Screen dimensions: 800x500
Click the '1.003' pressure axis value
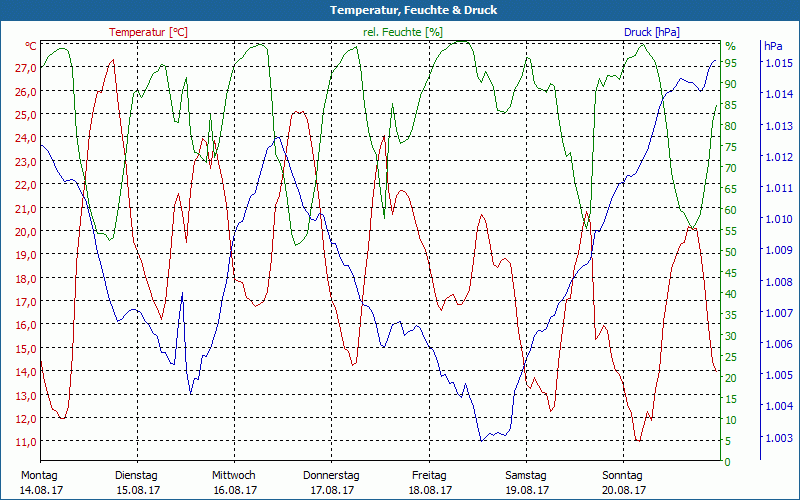779,438
